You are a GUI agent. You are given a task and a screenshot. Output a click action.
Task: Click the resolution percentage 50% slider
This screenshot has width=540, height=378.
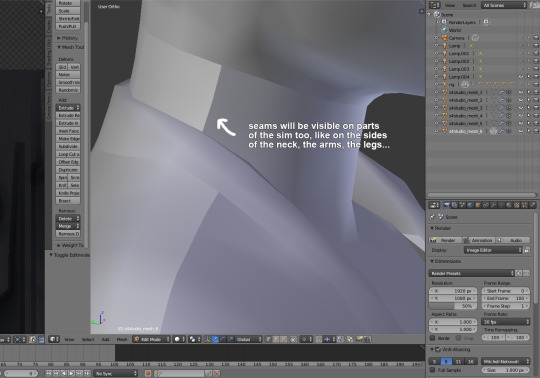point(453,306)
